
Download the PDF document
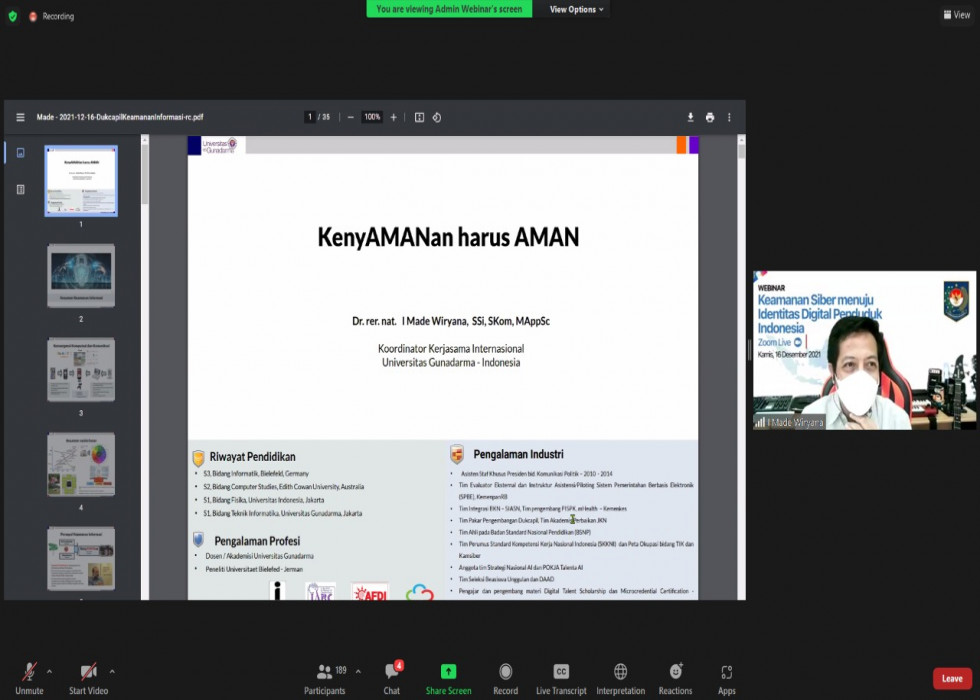690,117
